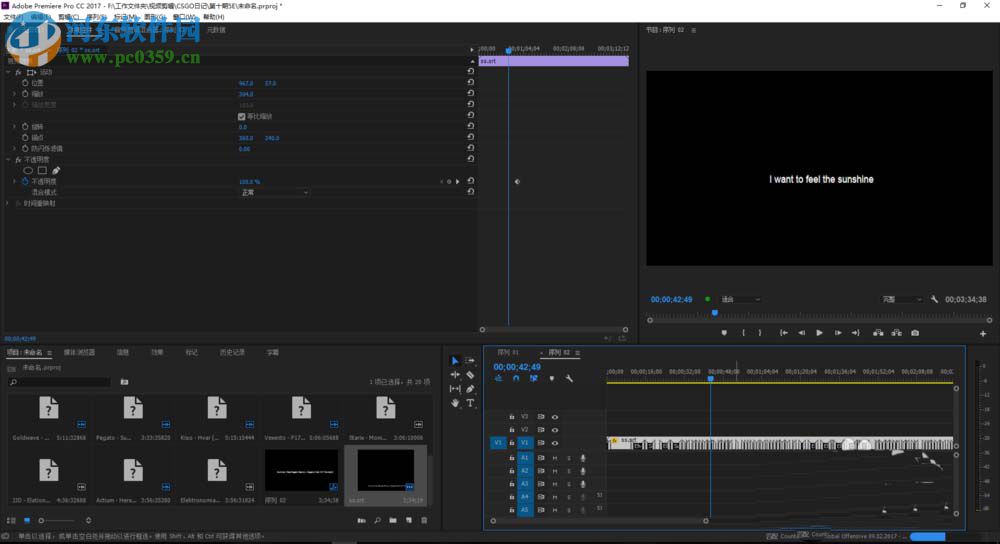This screenshot has height=544, width=1000.
Task: Open the program monitor zoom level dropdown
Action: click(740, 299)
